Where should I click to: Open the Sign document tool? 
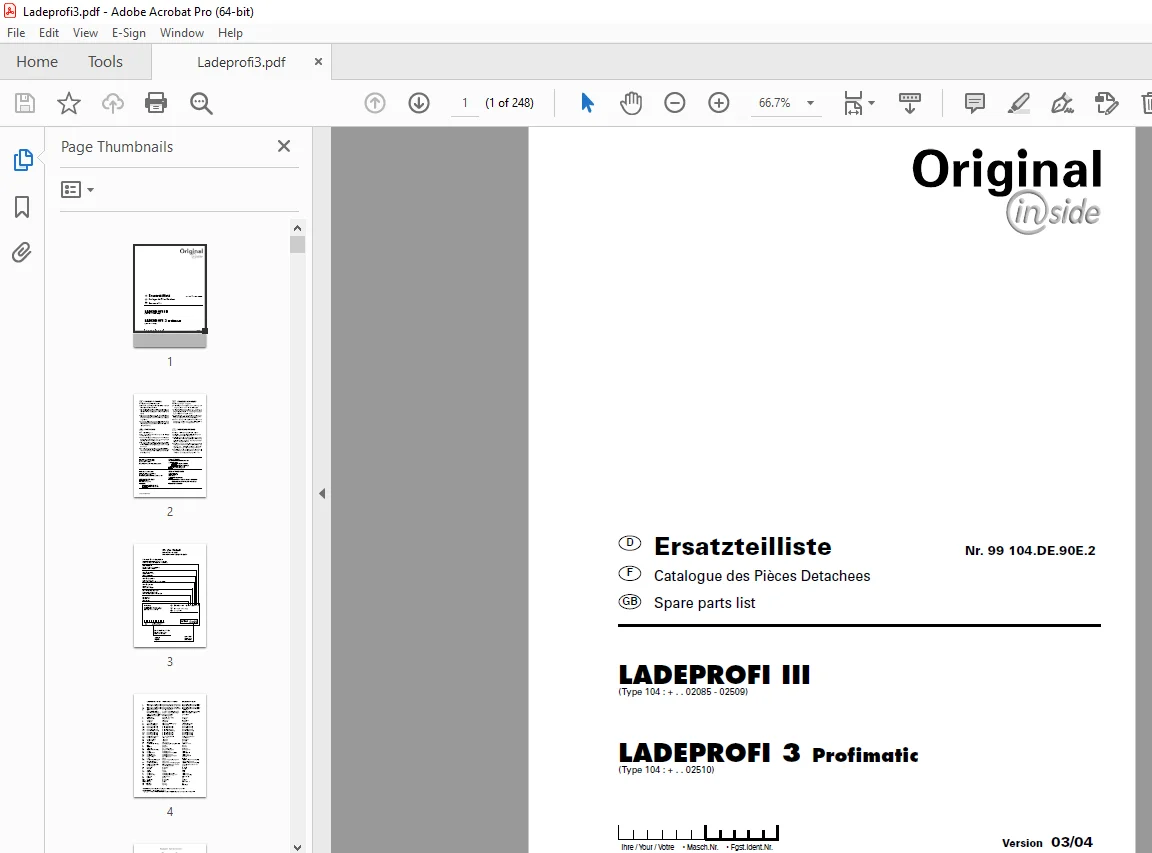coord(1062,103)
